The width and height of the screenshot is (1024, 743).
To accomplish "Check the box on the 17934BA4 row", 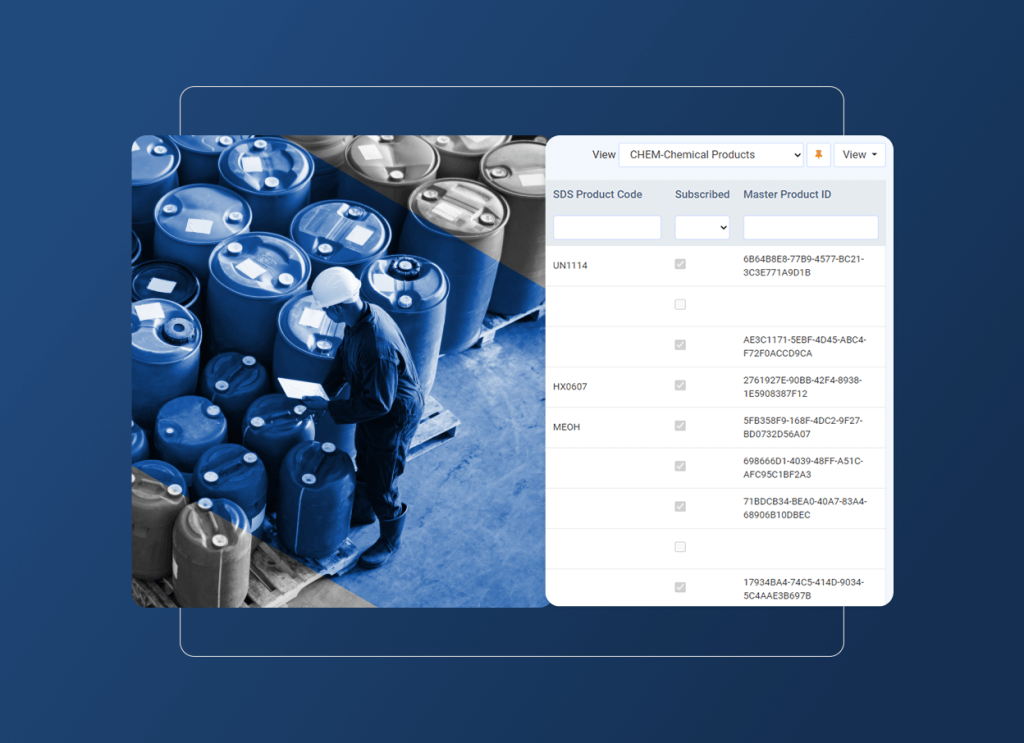I will 680,587.
